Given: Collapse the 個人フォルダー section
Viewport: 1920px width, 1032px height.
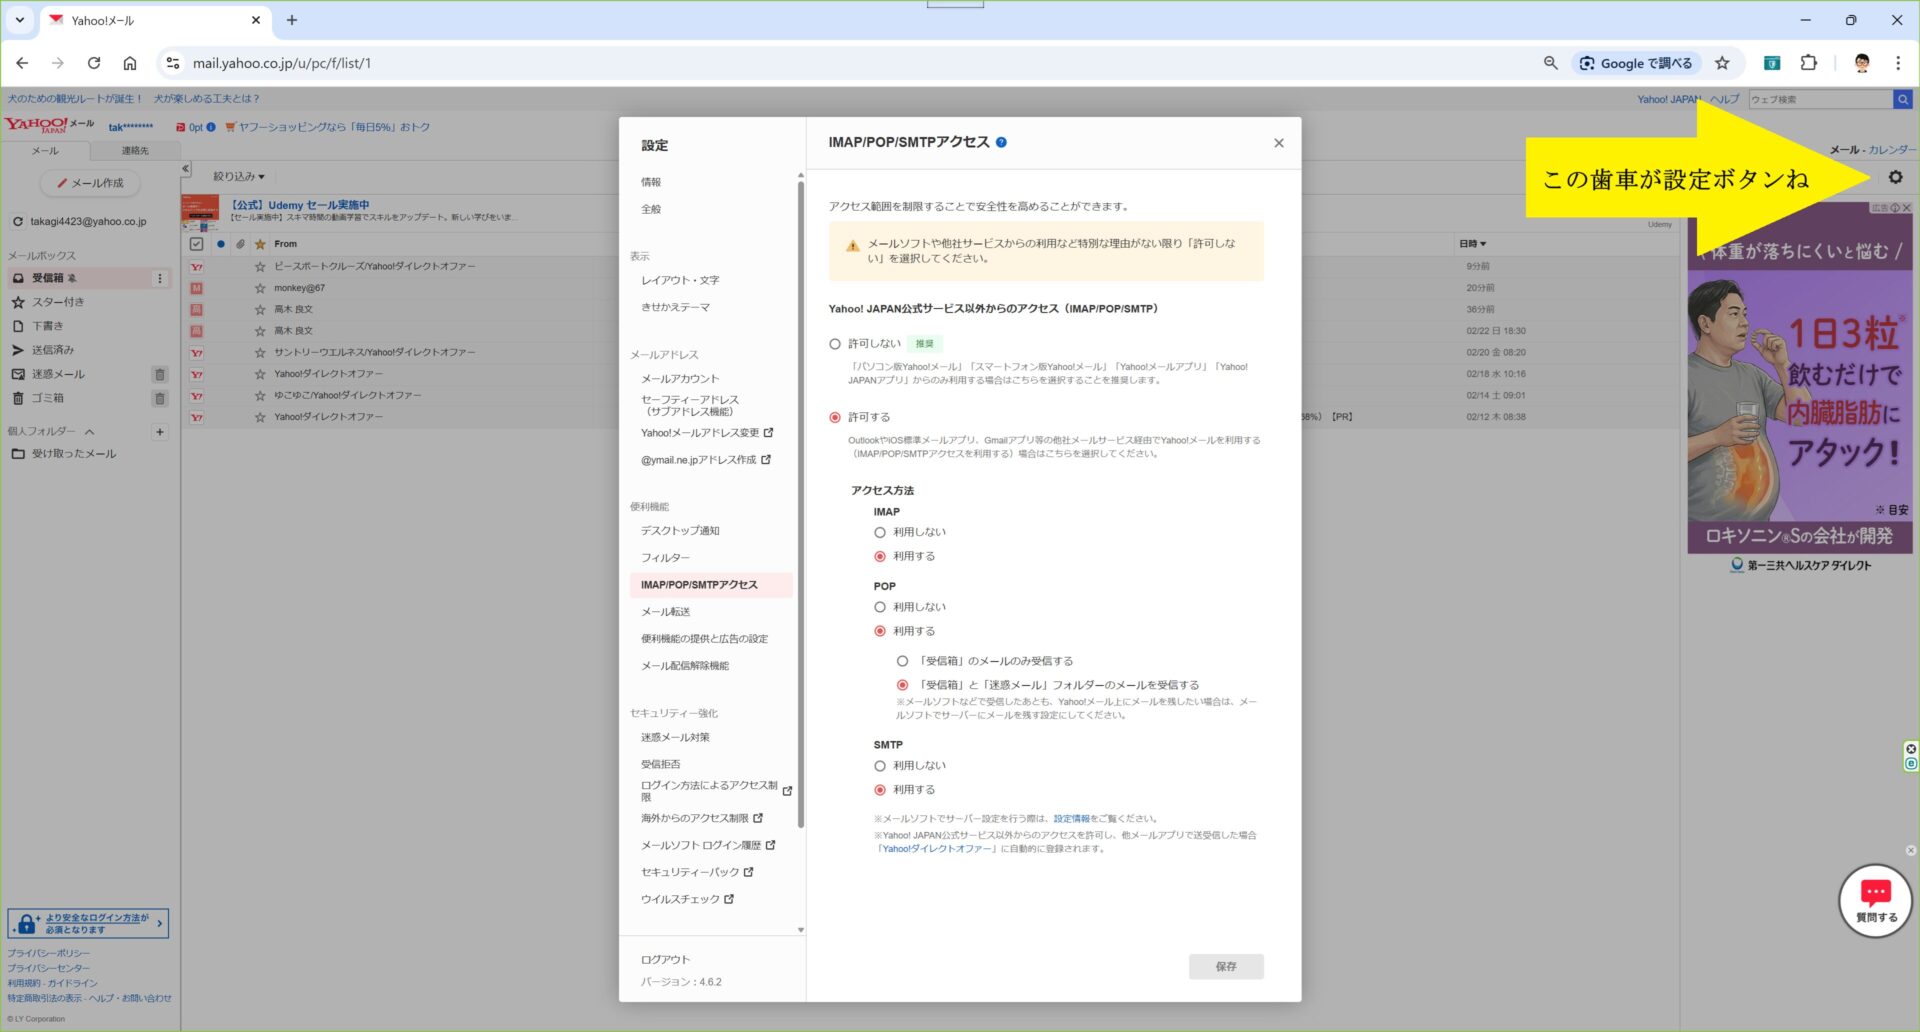Looking at the screenshot, I should tap(90, 432).
